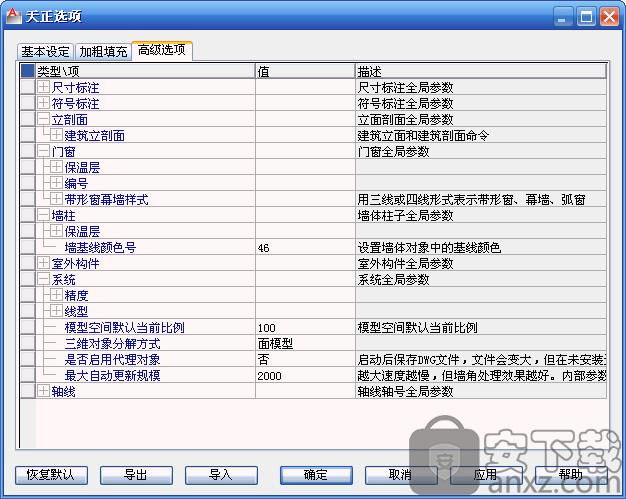The image size is (626, 499).
Task: Click the 导入 button
Action: tap(221, 475)
